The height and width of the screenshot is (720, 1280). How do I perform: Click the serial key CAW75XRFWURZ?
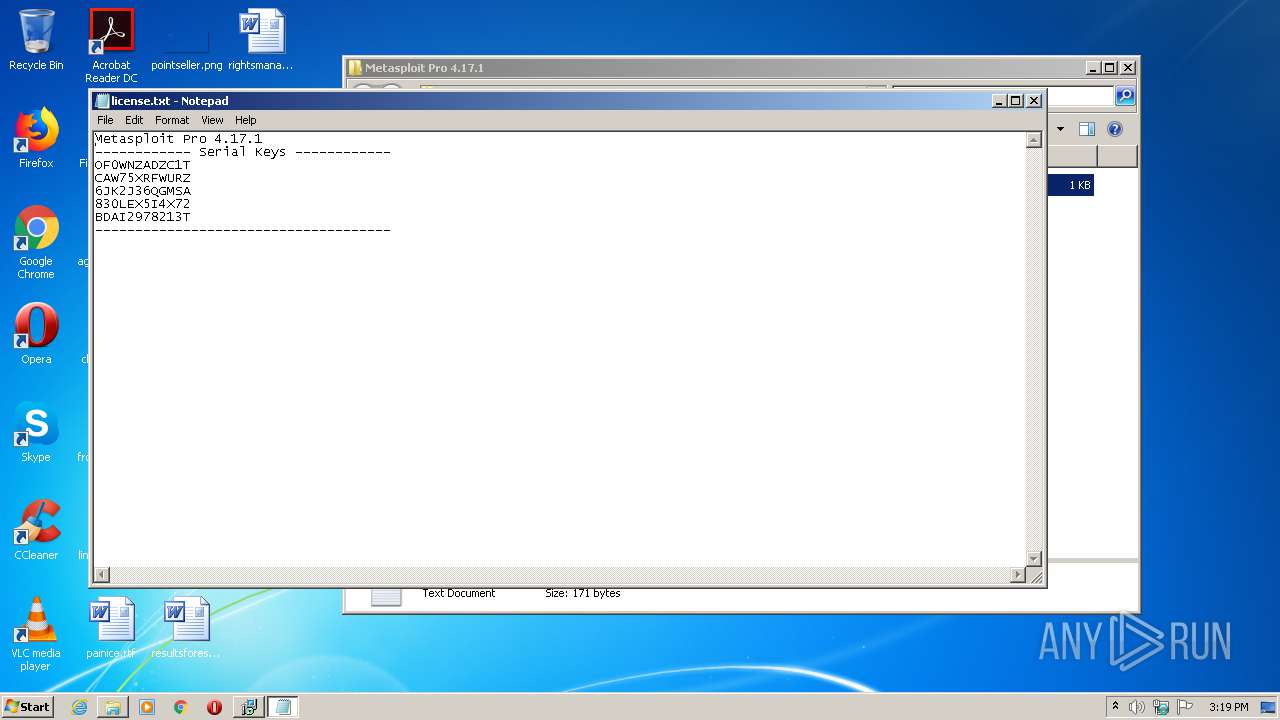[x=142, y=178]
